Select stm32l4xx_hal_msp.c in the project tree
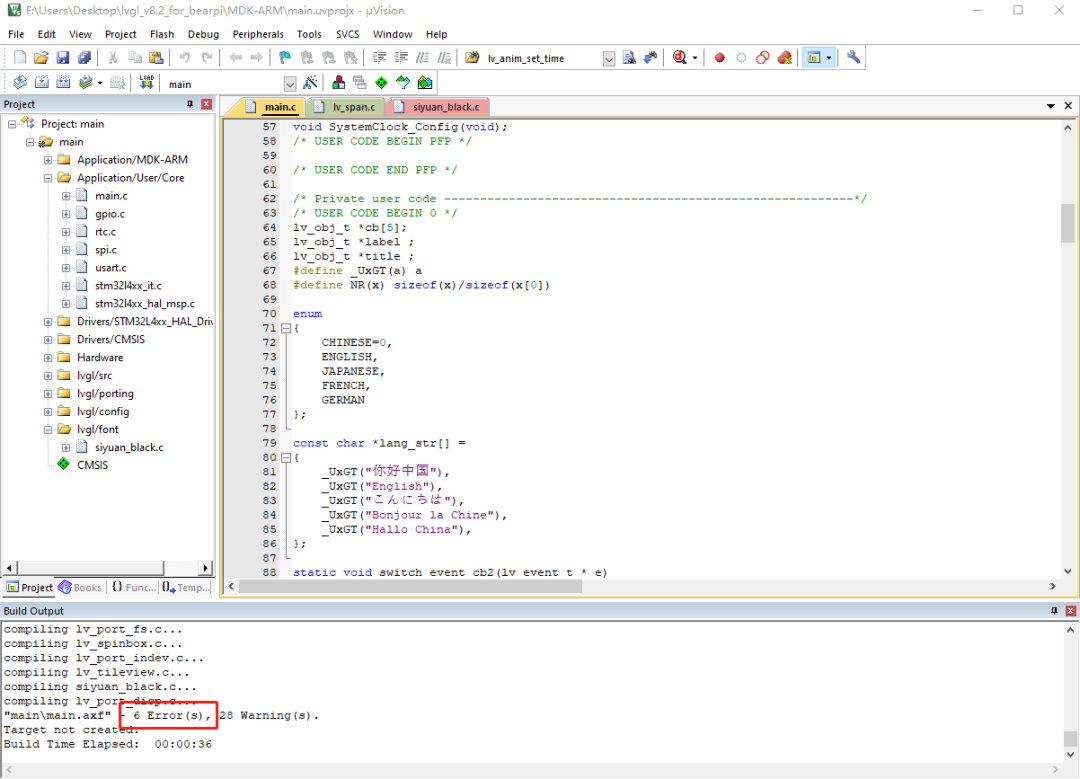Image resolution: width=1080 pixels, height=779 pixels. 145,304
